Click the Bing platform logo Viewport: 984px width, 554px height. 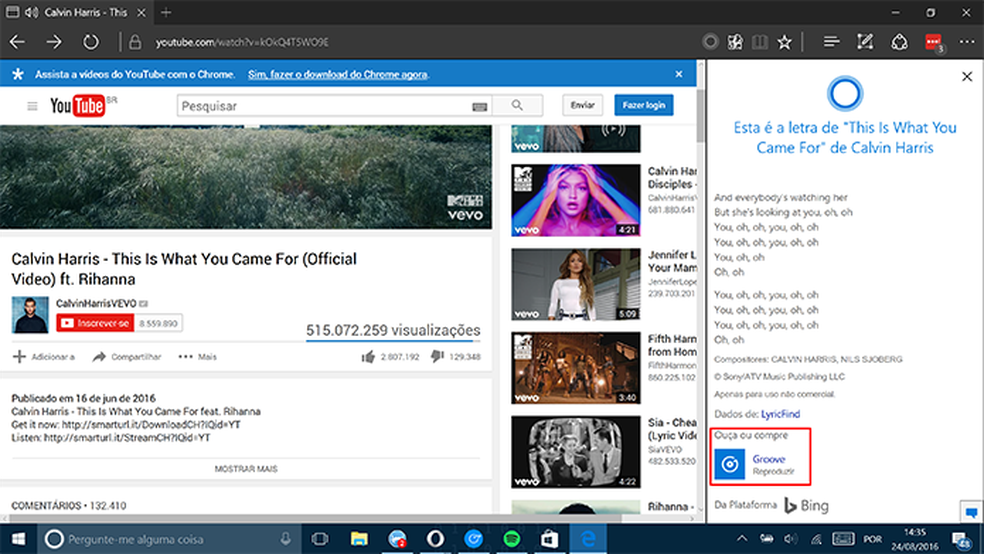806,506
